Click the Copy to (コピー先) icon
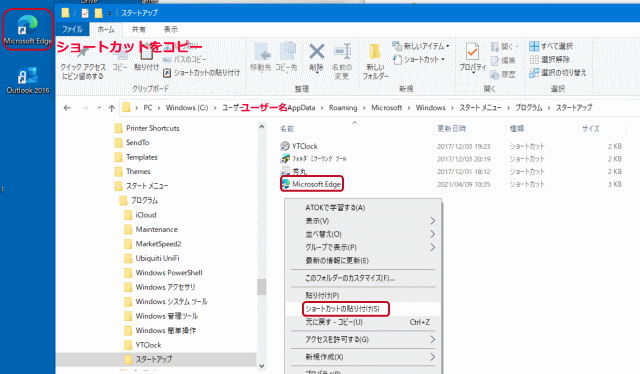This screenshot has width=640, height=374. [287, 57]
